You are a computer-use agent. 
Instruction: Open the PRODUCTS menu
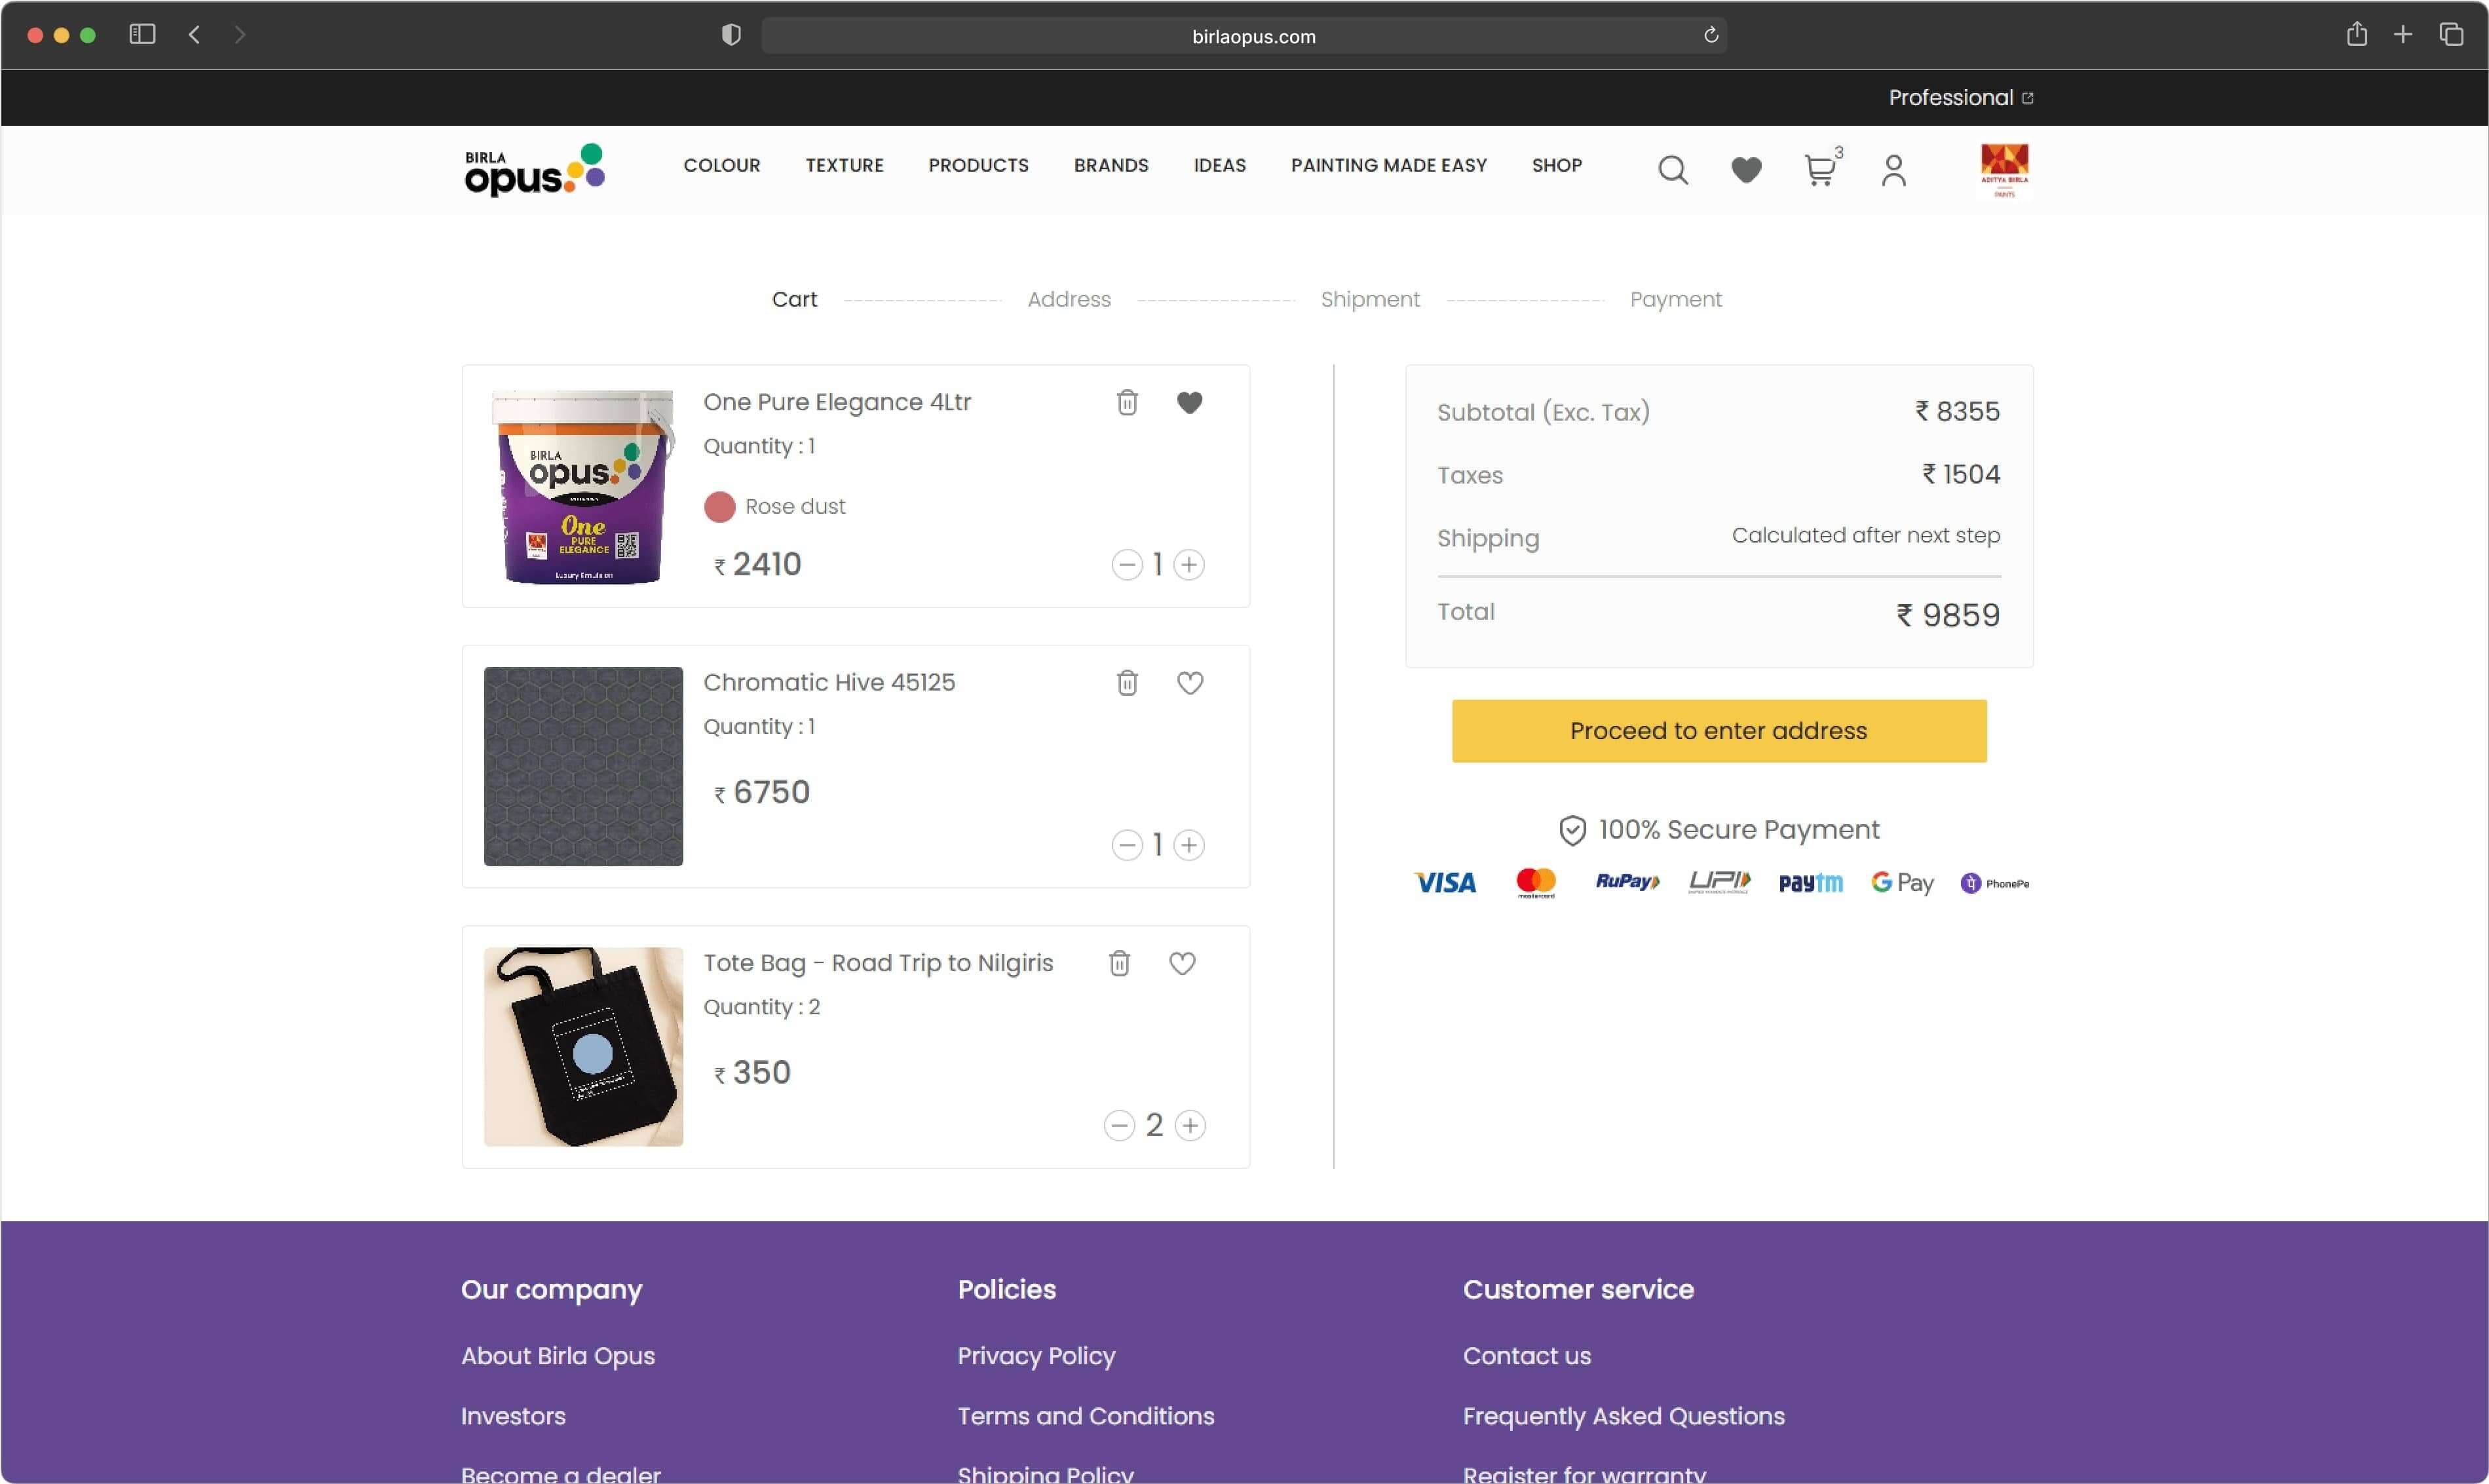978,165
